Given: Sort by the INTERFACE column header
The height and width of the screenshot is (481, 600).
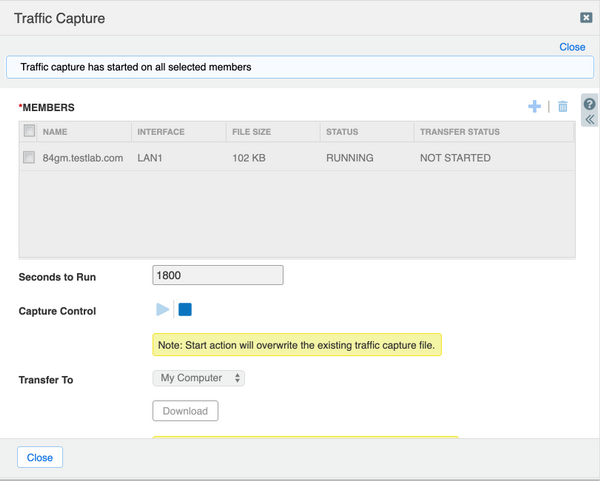Looking at the screenshot, I should (179, 132).
